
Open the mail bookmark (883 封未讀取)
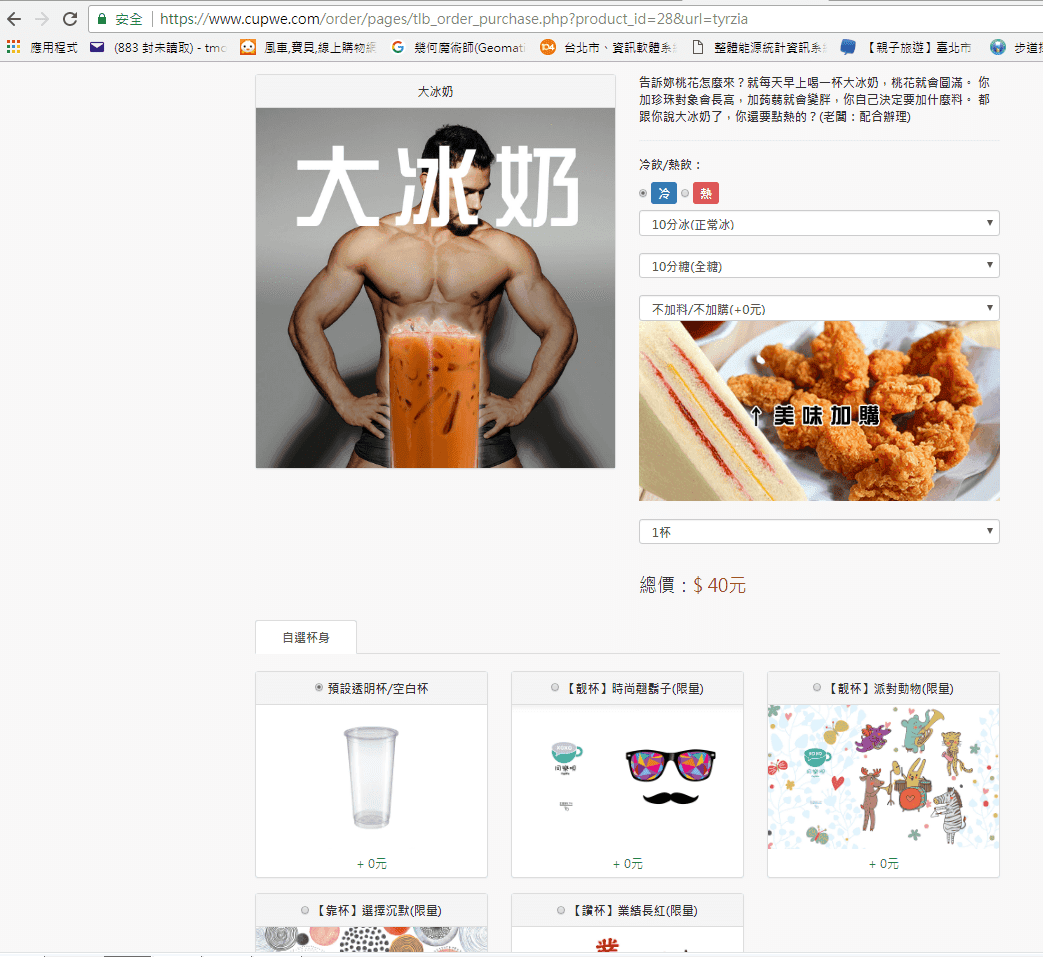pyautogui.click(x=158, y=47)
